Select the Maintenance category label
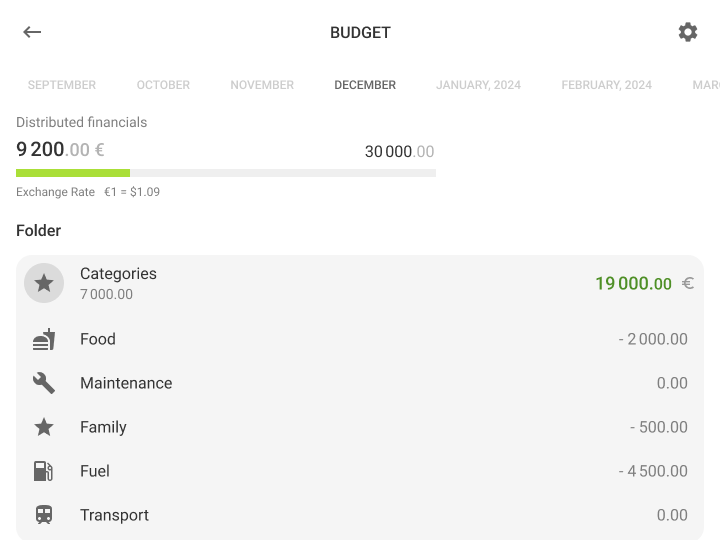The width and height of the screenshot is (720, 540). 126,383
